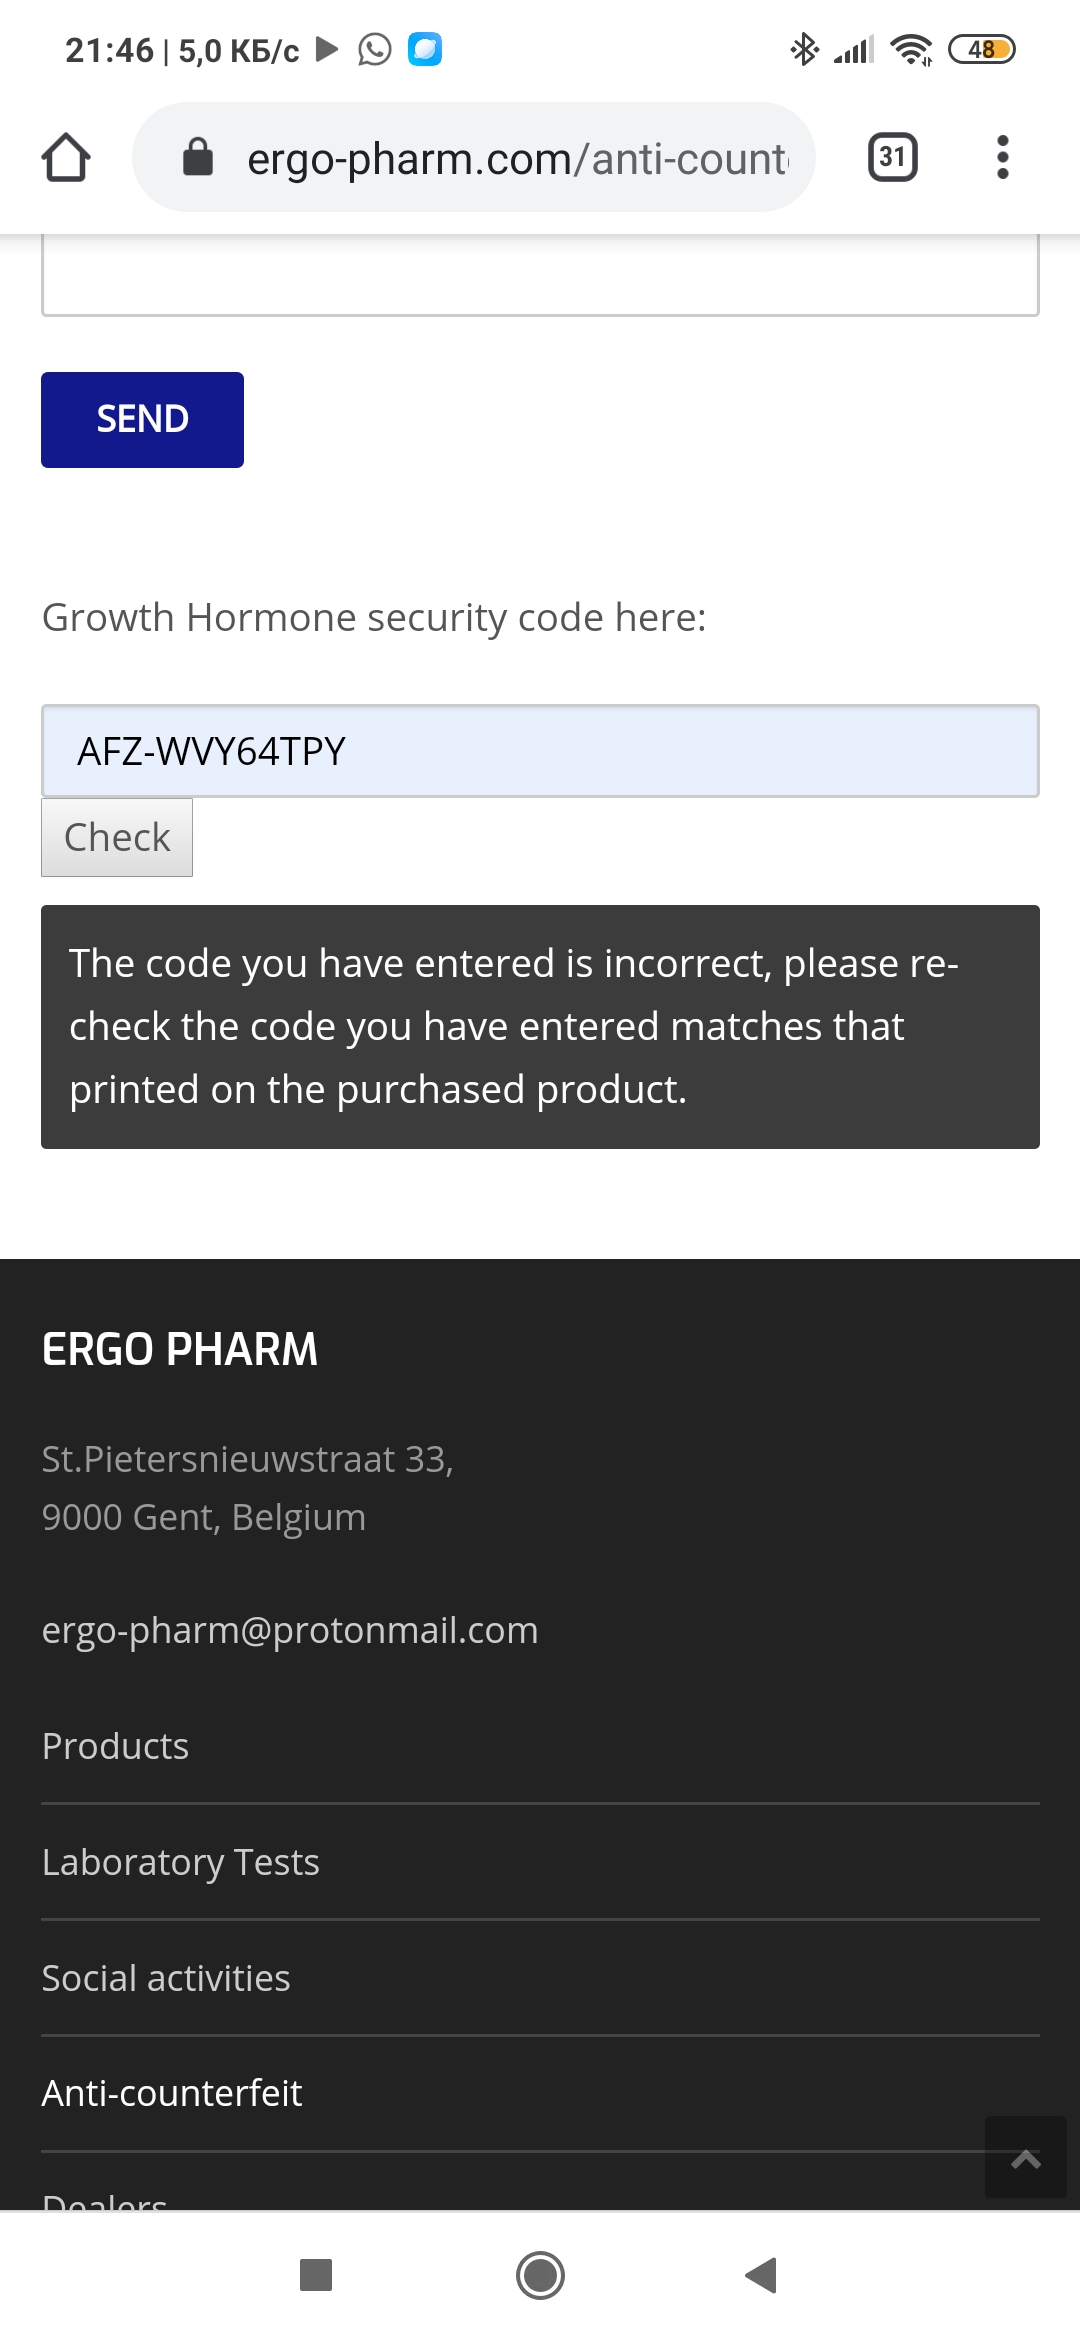The height and width of the screenshot is (2340, 1080).
Task: Open the tab switcher showing 31 tabs
Action: (x=892, y=157)
